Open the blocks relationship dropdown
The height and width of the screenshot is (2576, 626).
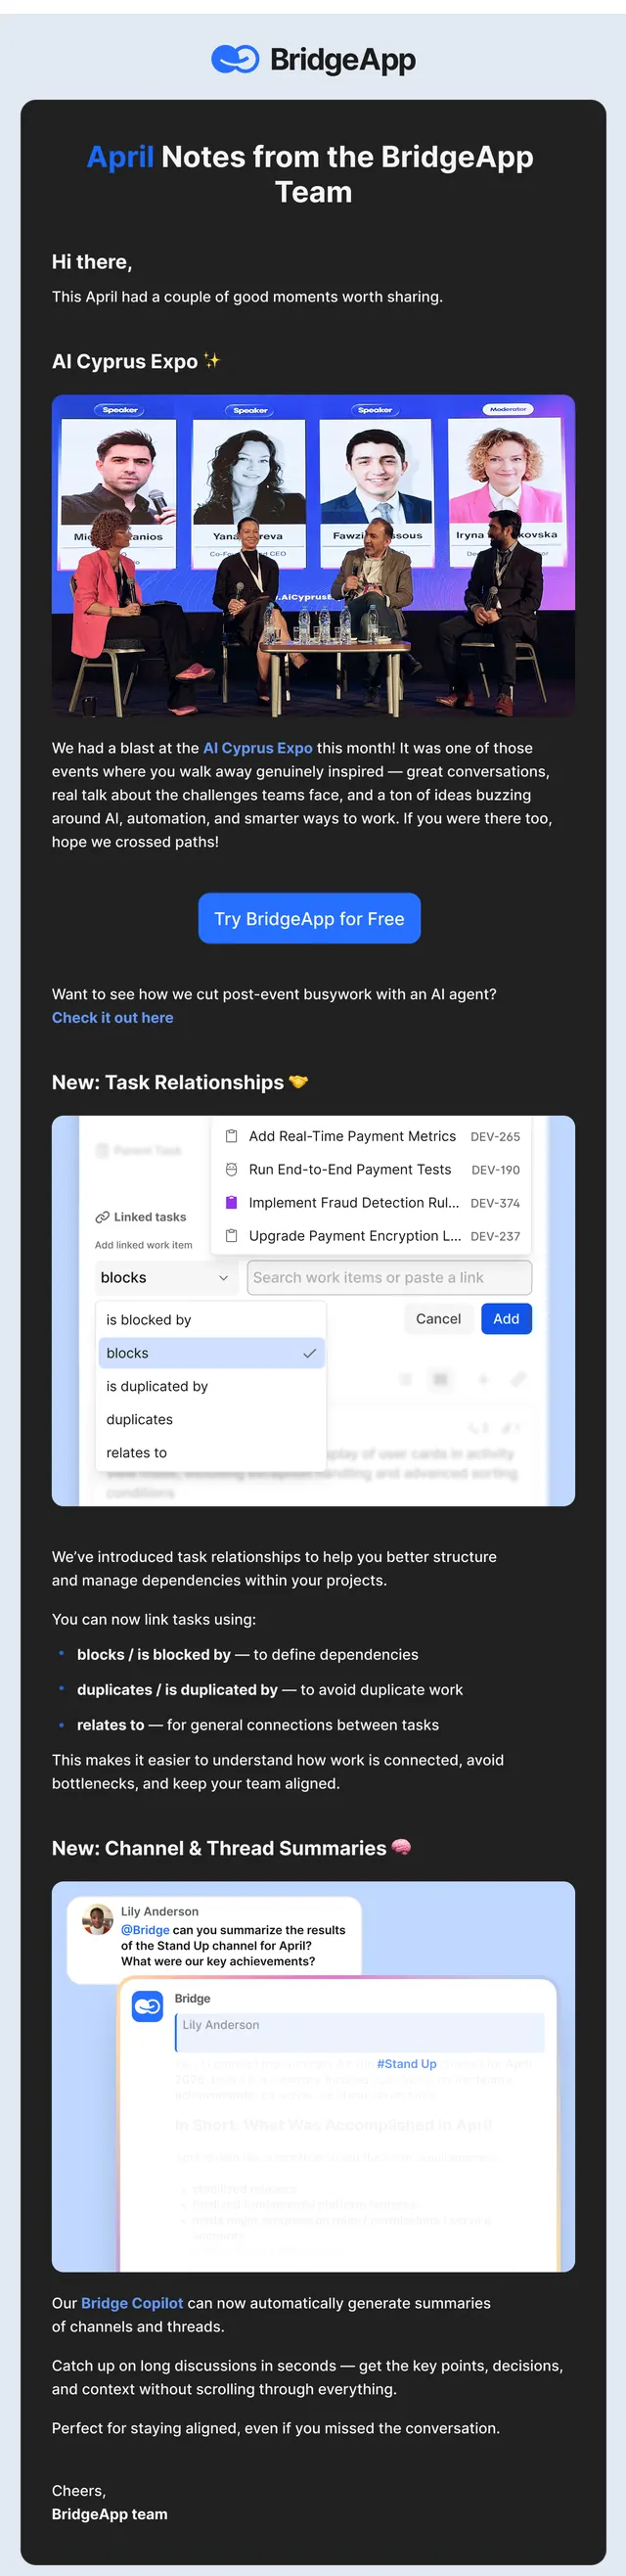(166, 1277)
